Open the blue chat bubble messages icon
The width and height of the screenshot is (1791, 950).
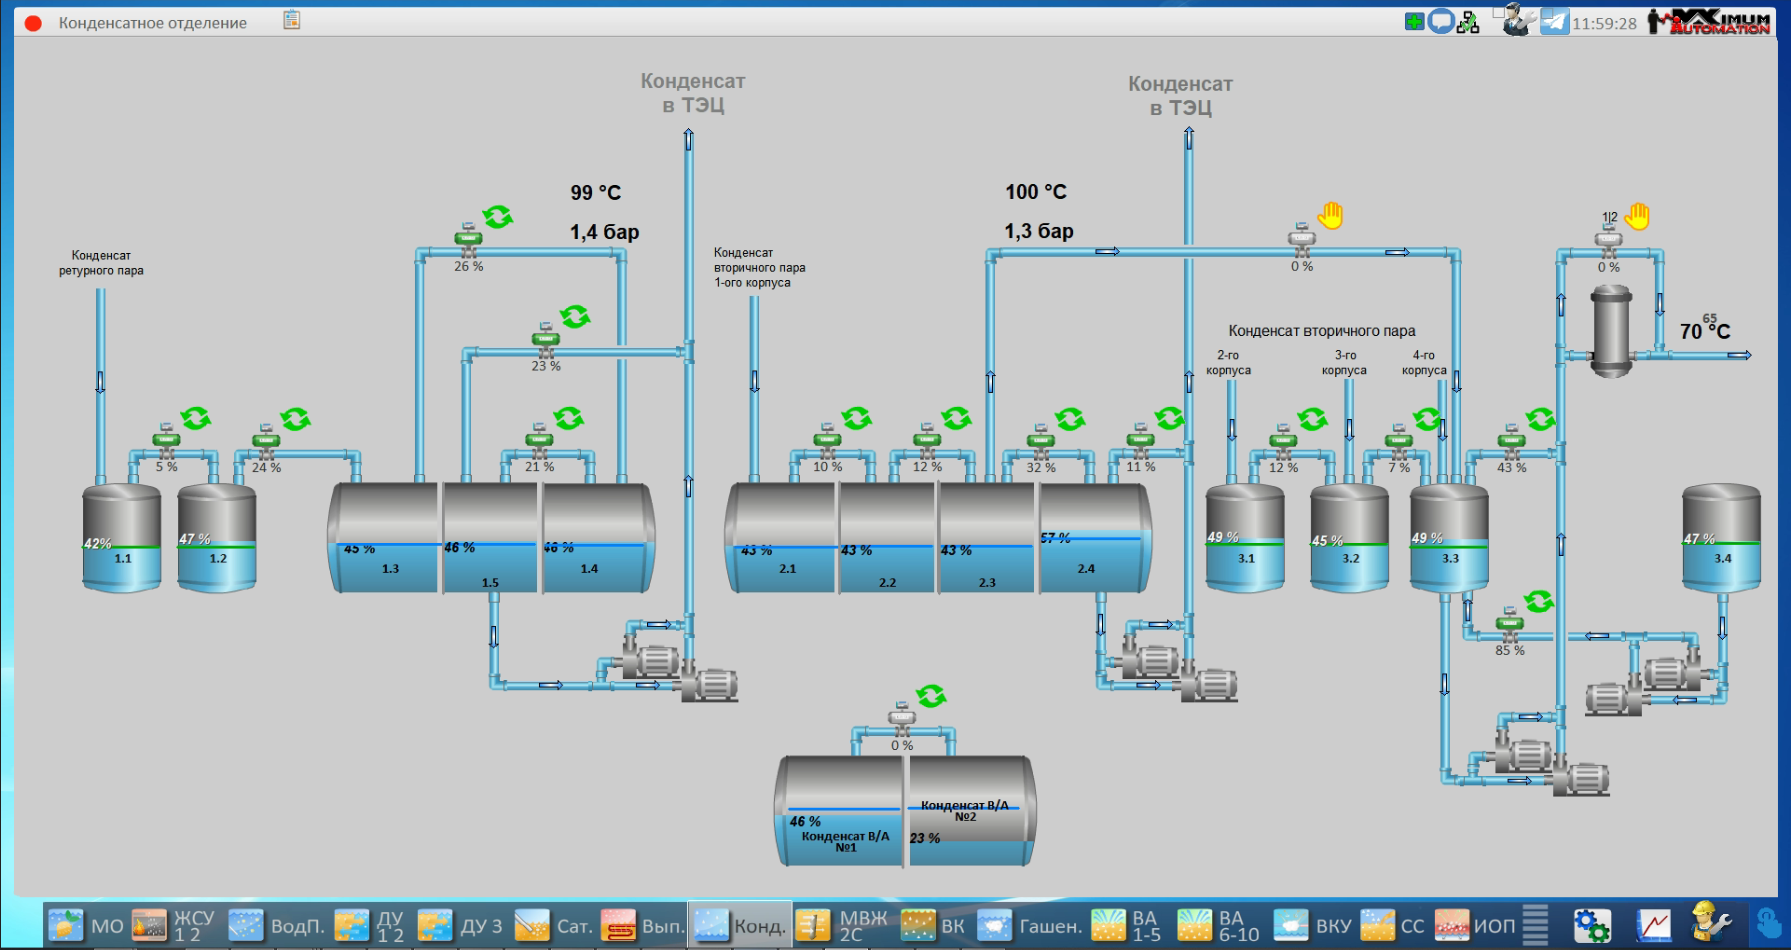pyautogui.click(x=1441, y=21)
